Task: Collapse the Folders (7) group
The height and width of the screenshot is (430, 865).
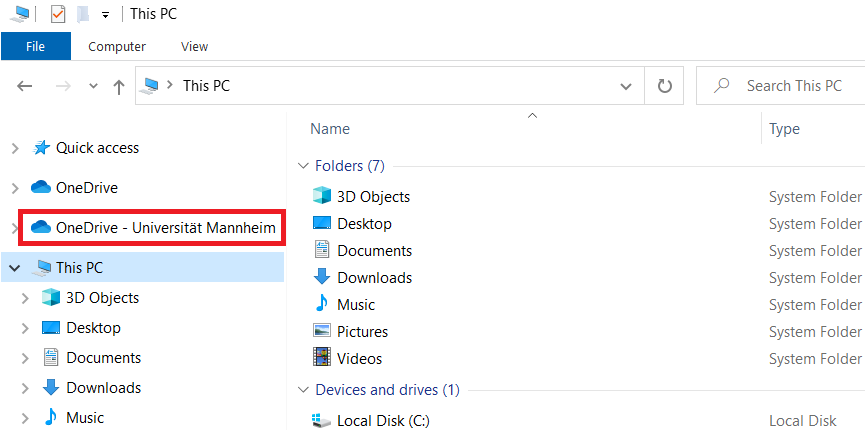Action: point(303,166)
